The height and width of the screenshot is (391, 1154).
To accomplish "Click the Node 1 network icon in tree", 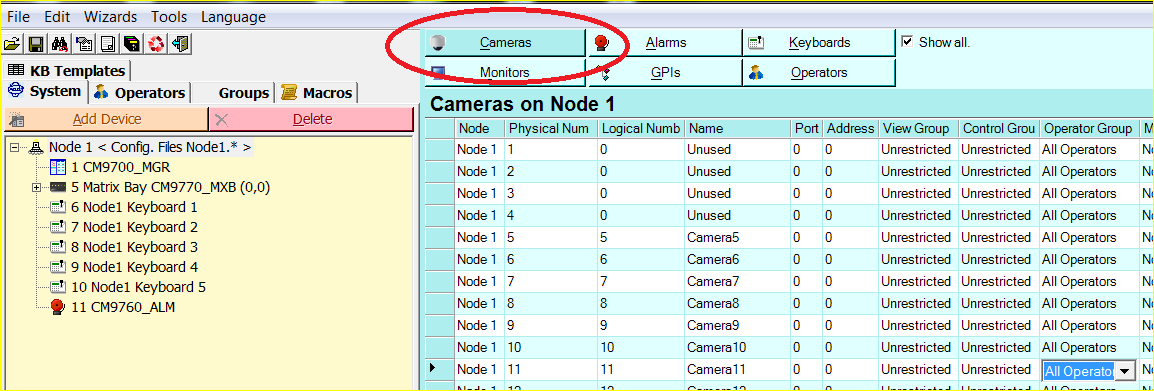I will tap(35, 148).
